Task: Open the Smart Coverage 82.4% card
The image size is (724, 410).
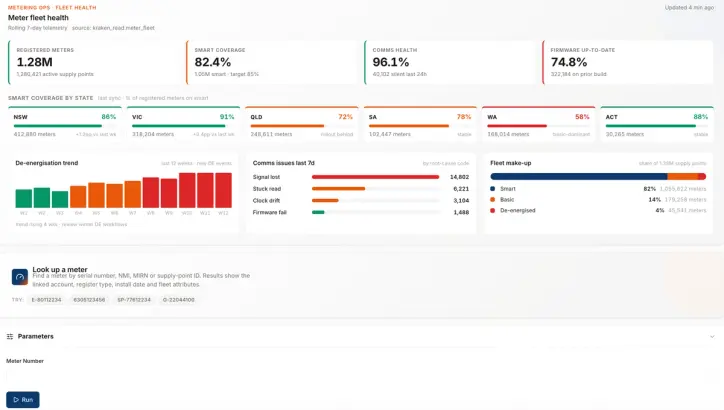Action: coord(272,62)
